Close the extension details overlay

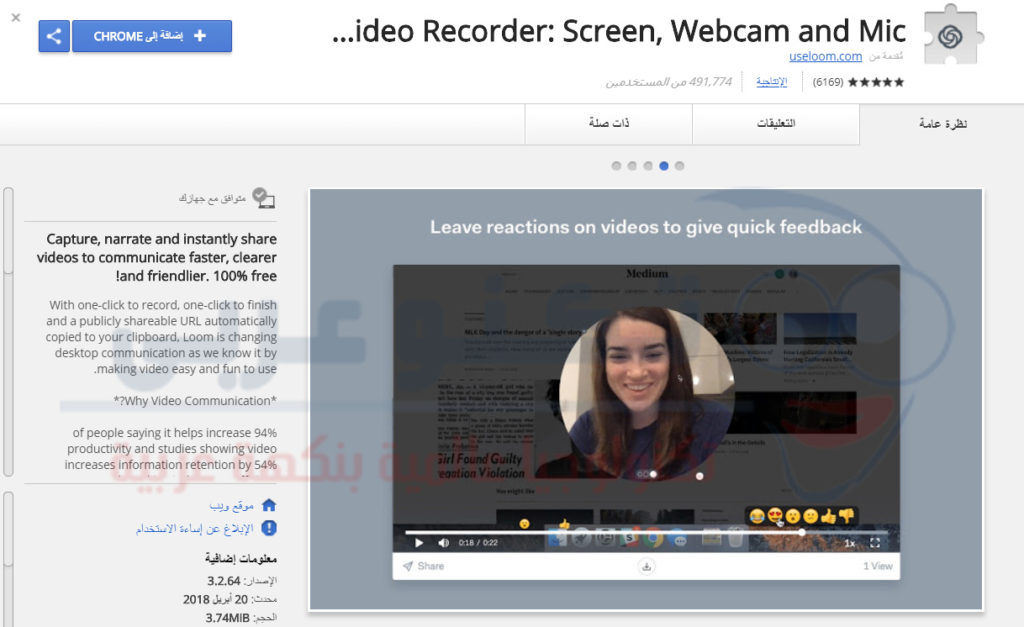pyautogui.click(x=16, y=18)
